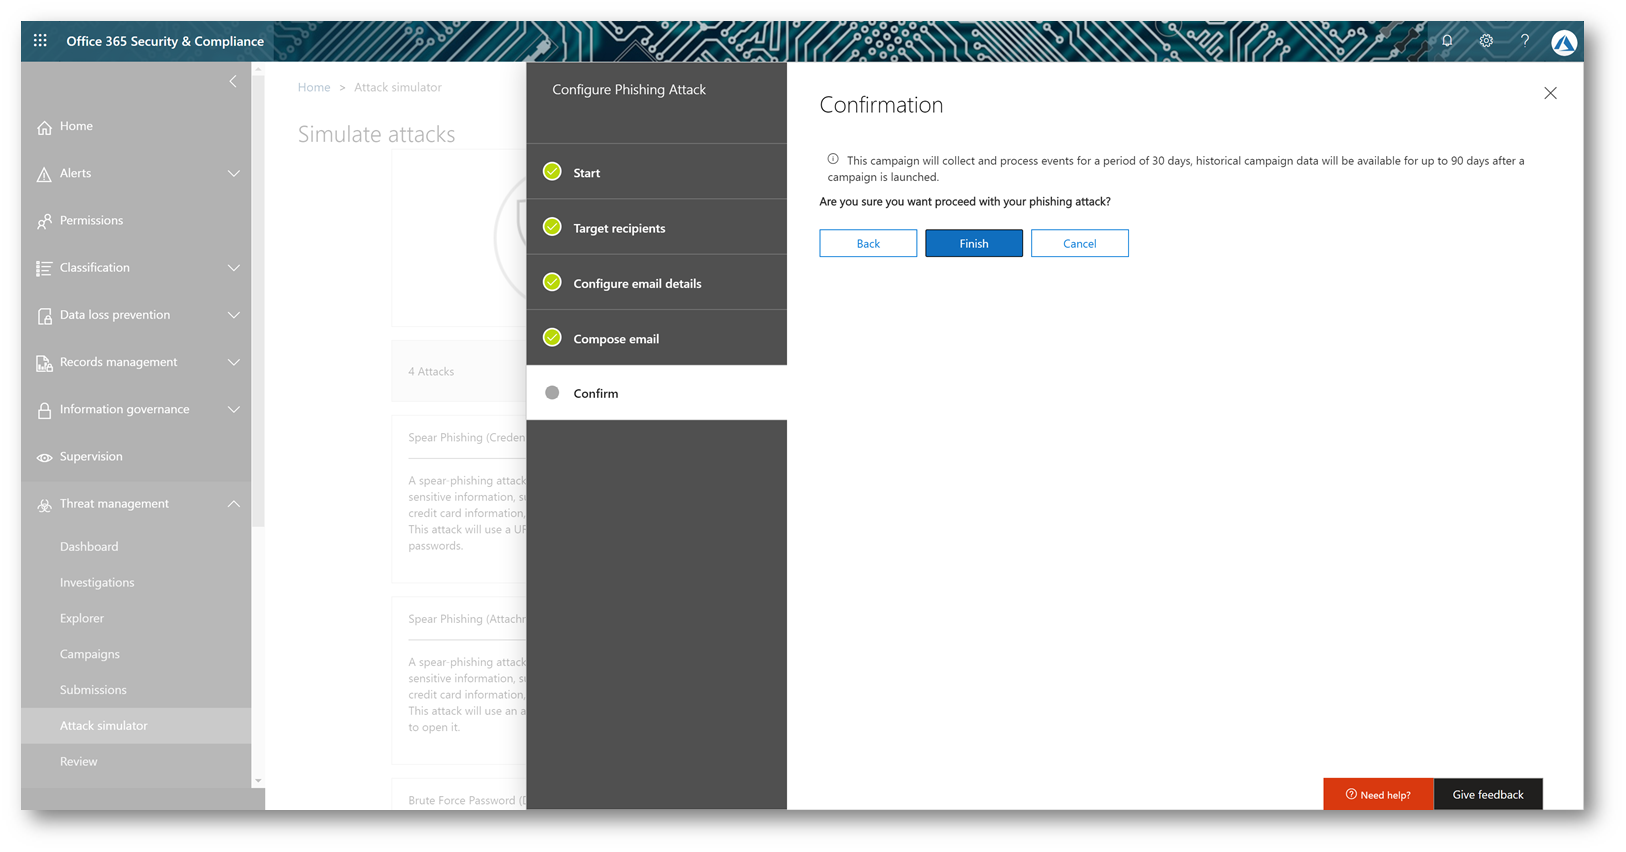Click the Threat management biohazard icon
The width and height of the screenshot is (1626, 852).
[x=44, y=504]
